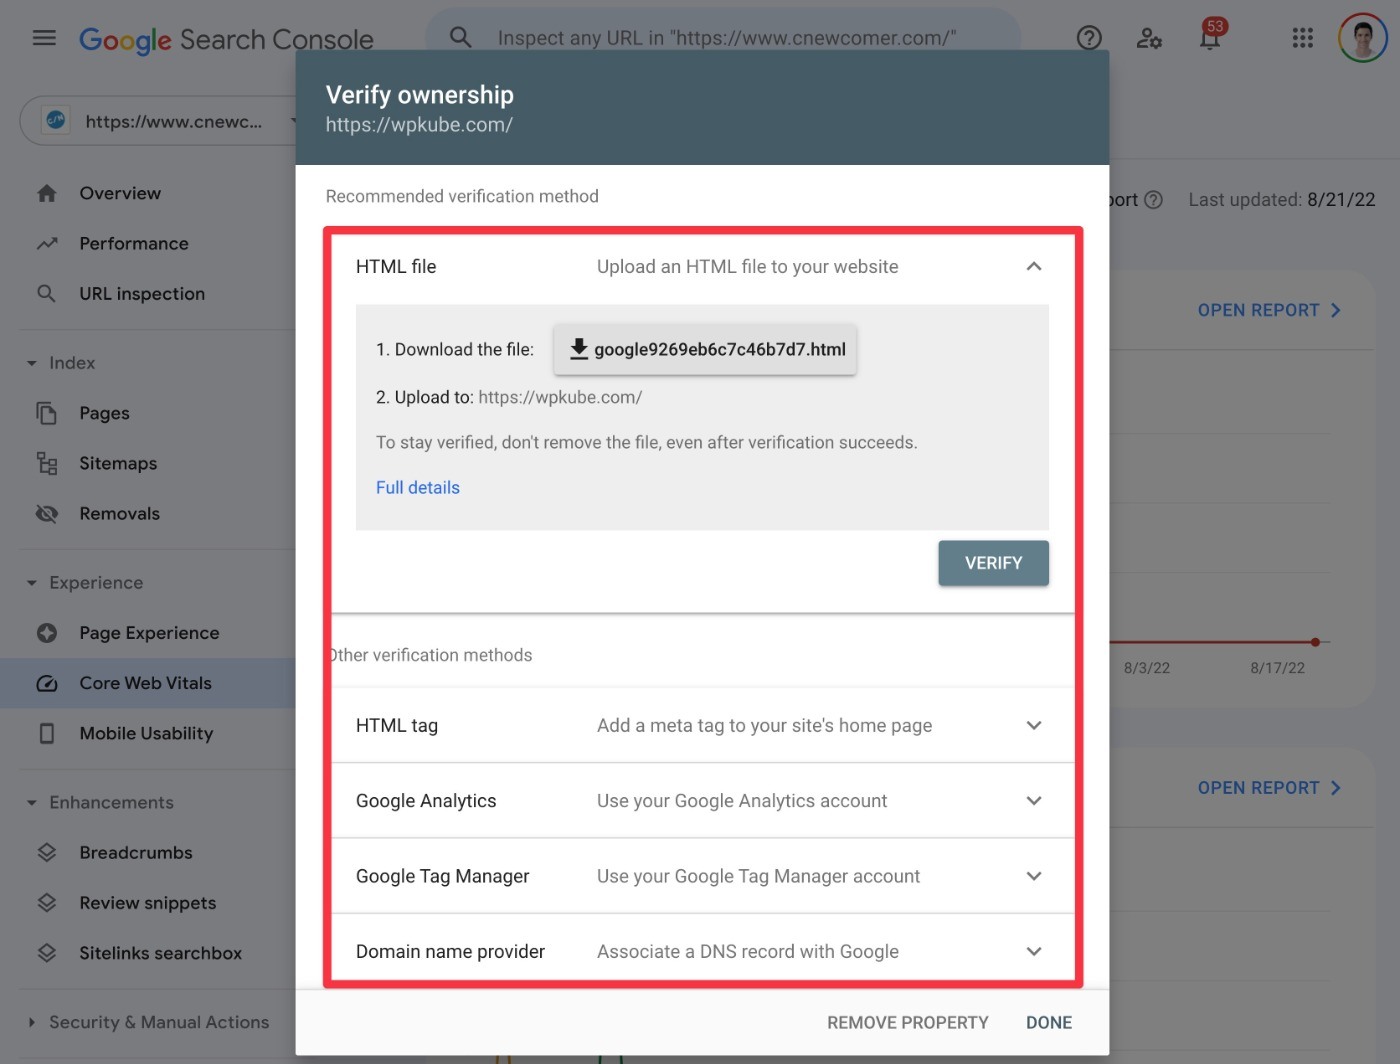Image resolution: width=1400 pixels, height=1064 pixels.
Task: Collapse the Enhancements sidebar section
Action: [x=32, y=803]
